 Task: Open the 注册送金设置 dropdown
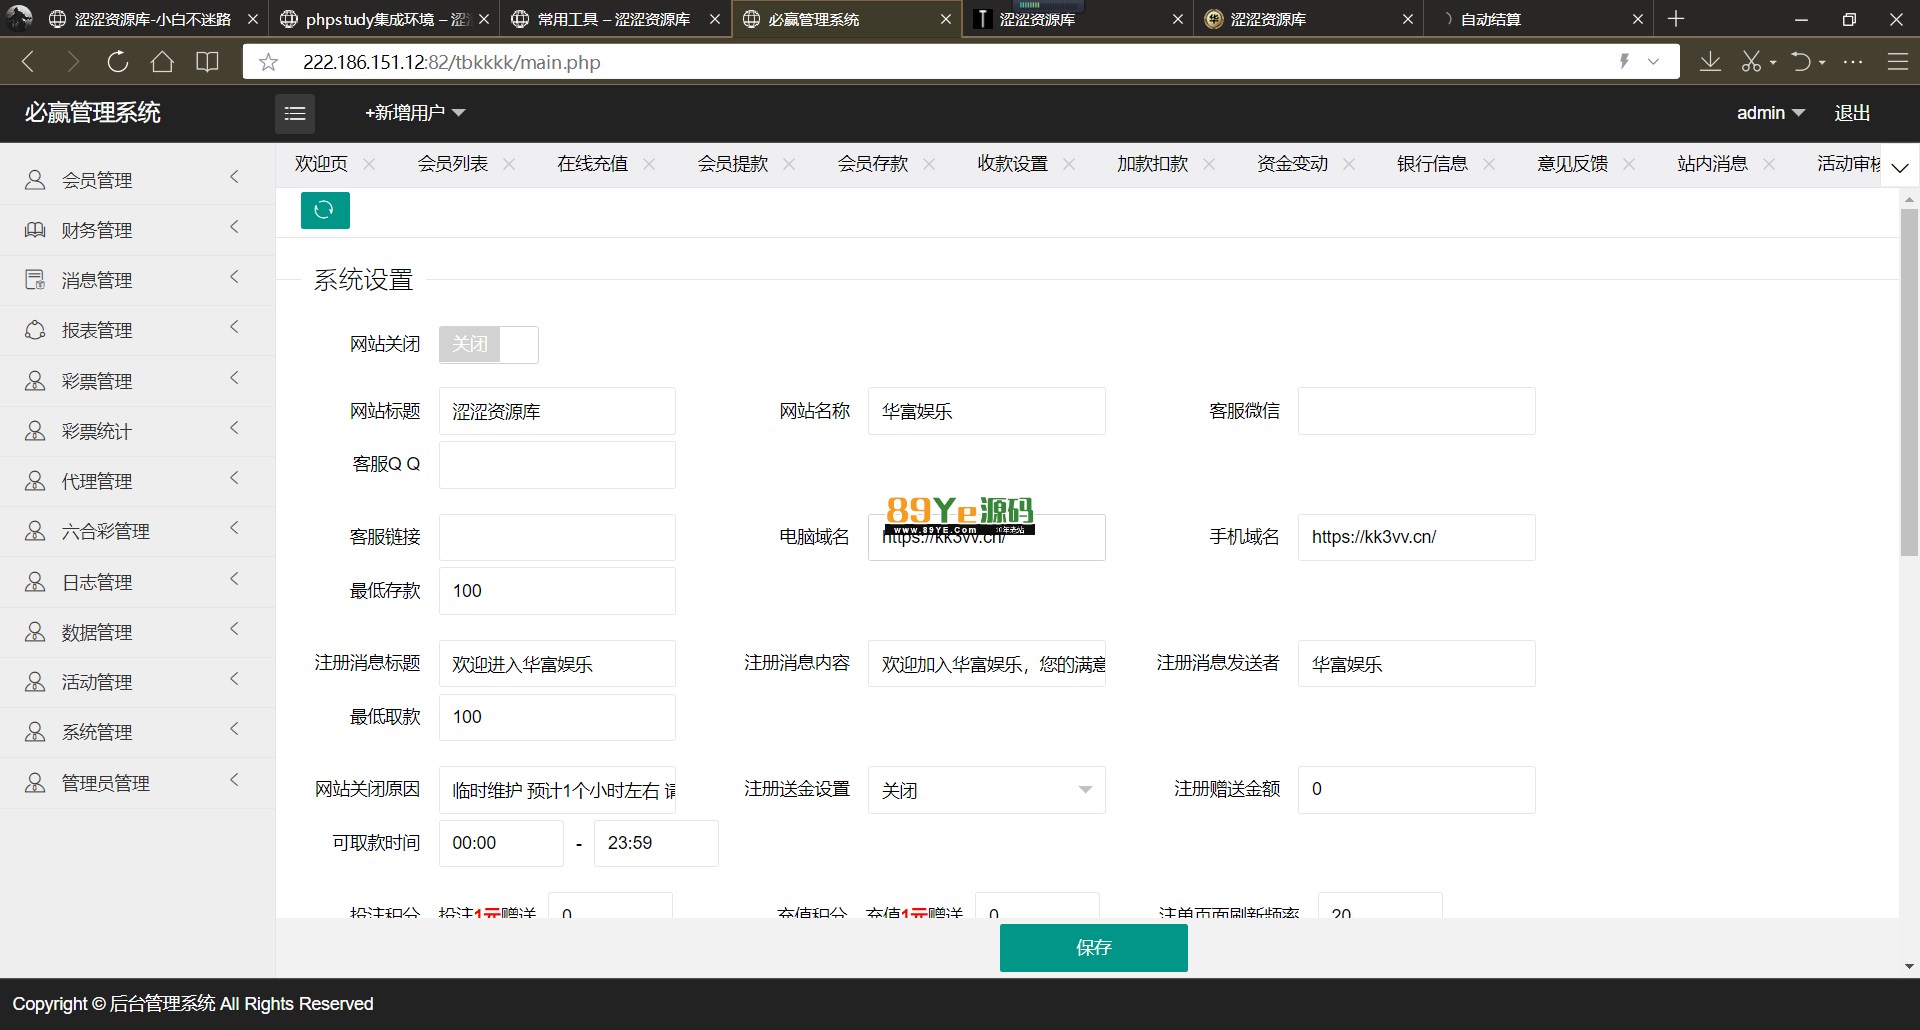pos(986,790)
